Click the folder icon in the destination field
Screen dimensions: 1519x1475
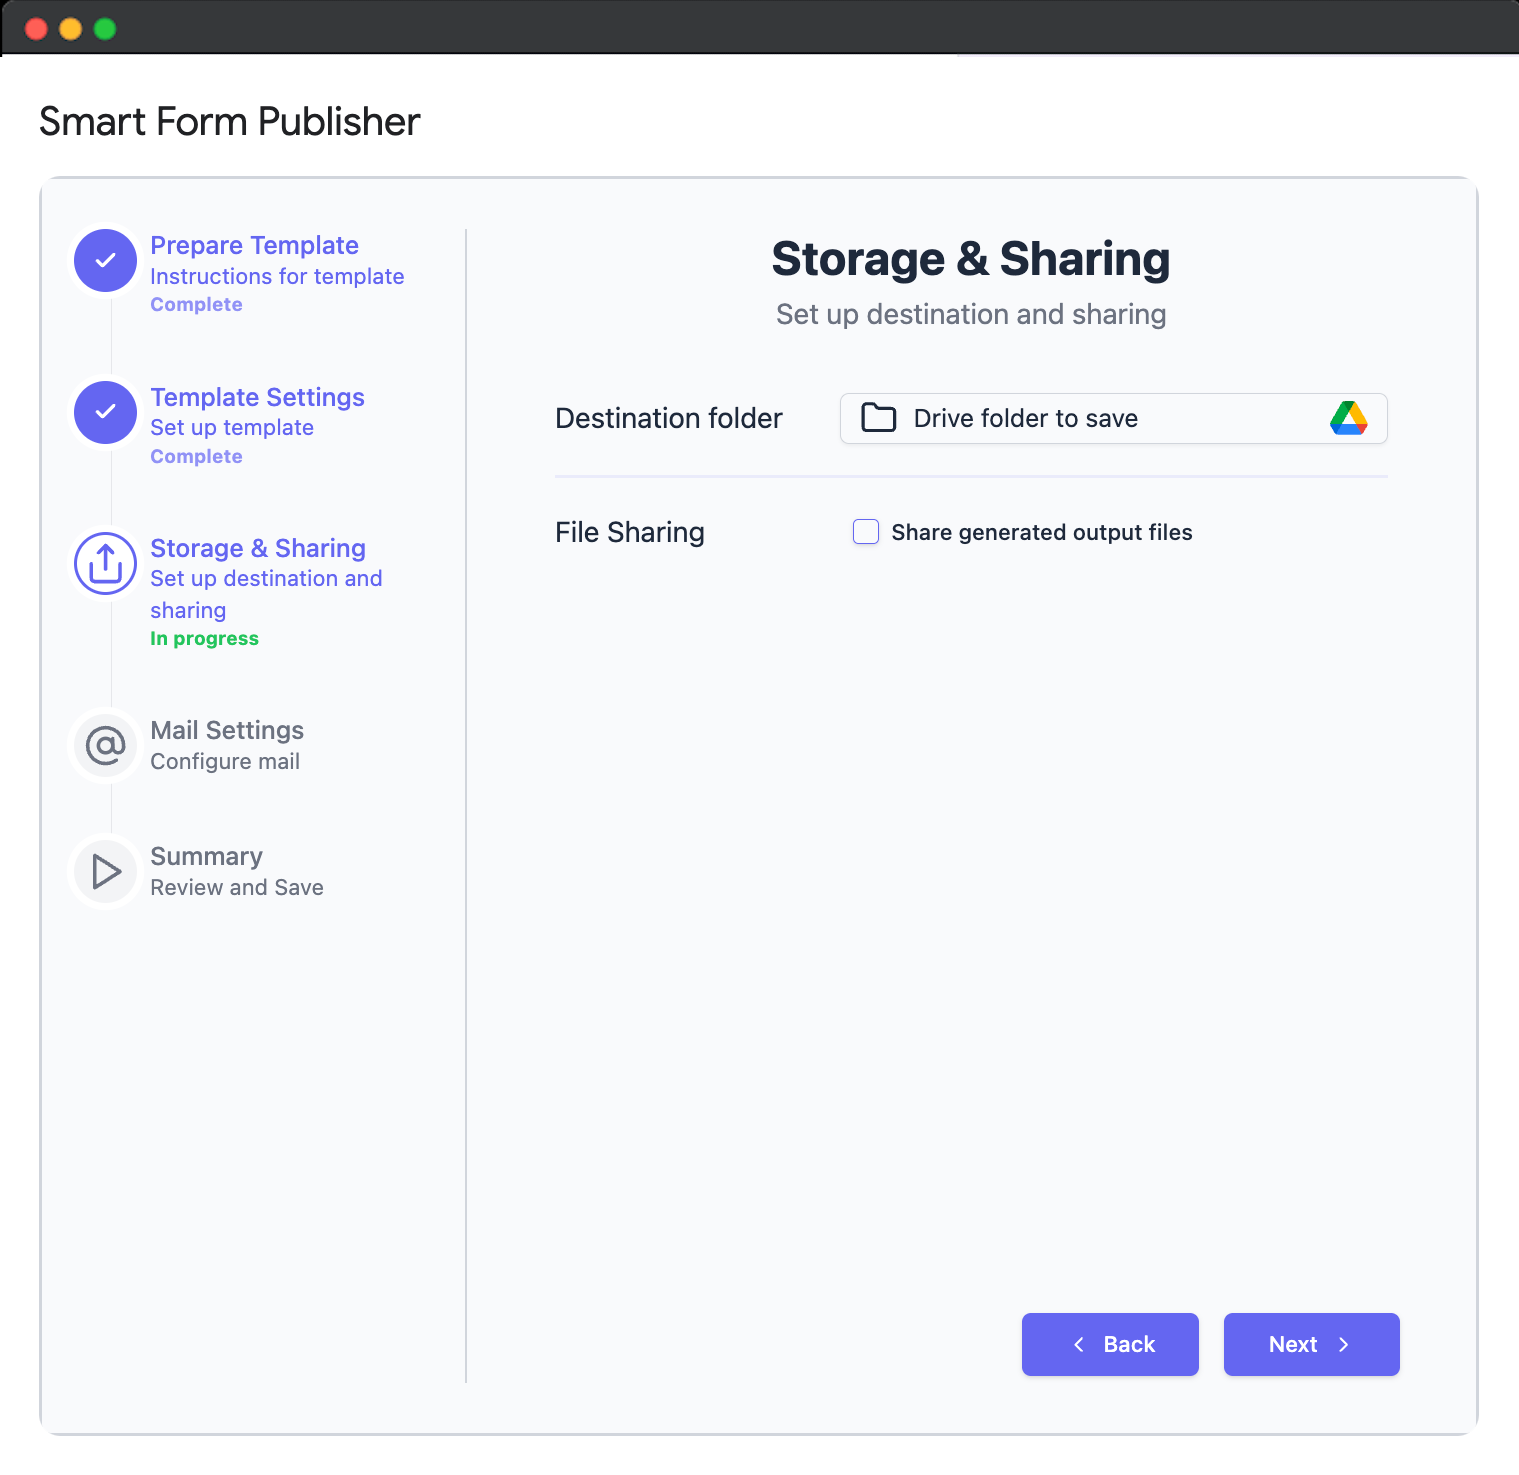click(877, 418)
